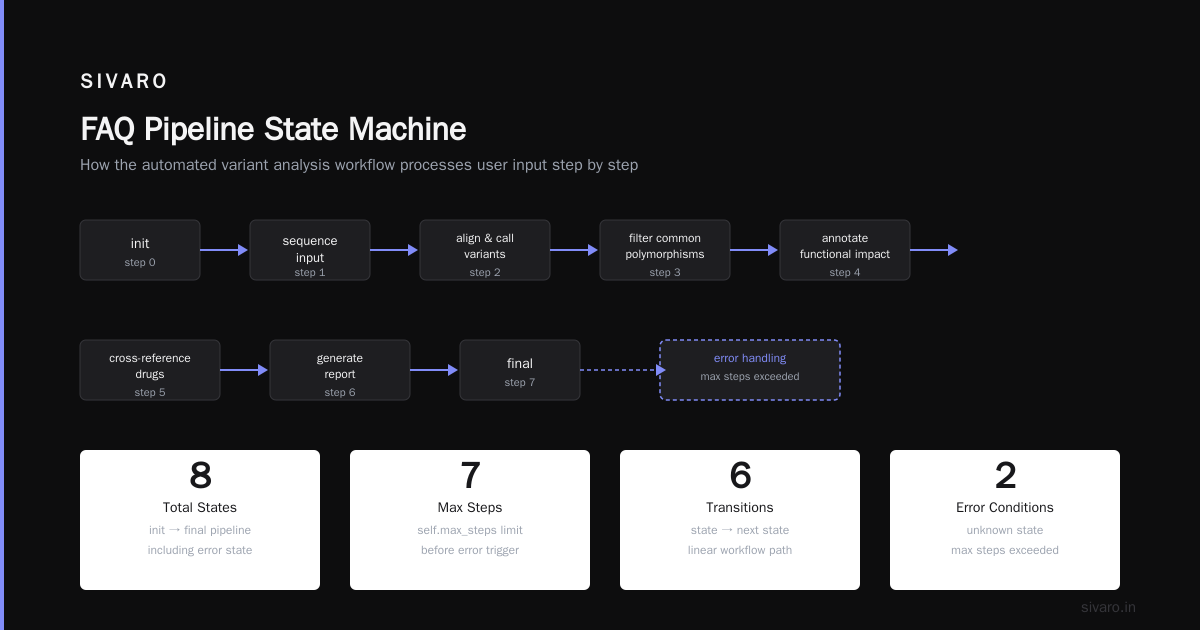Select the generate report step 6 node

[x=340, y=370]
